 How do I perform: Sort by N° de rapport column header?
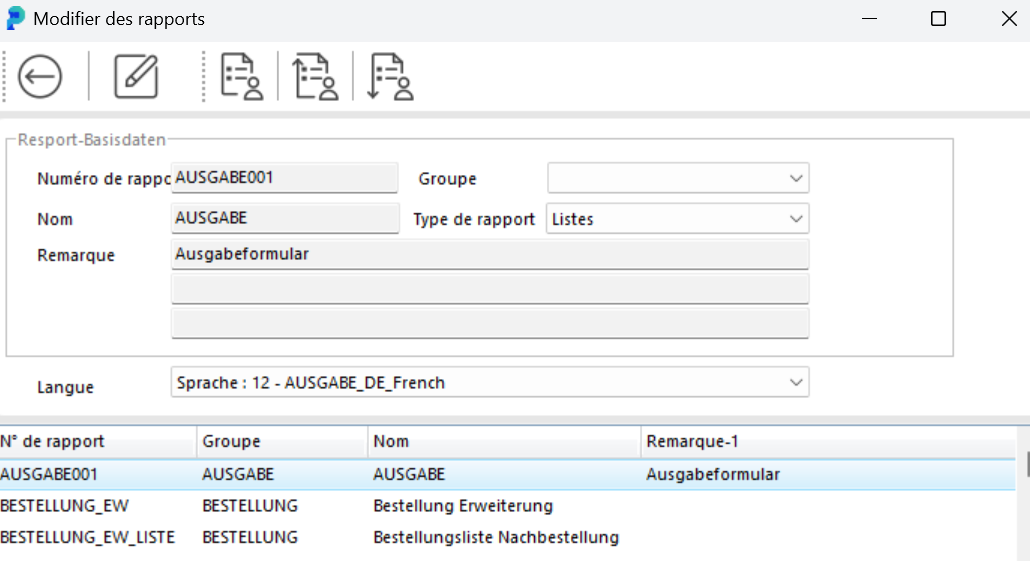97,441
